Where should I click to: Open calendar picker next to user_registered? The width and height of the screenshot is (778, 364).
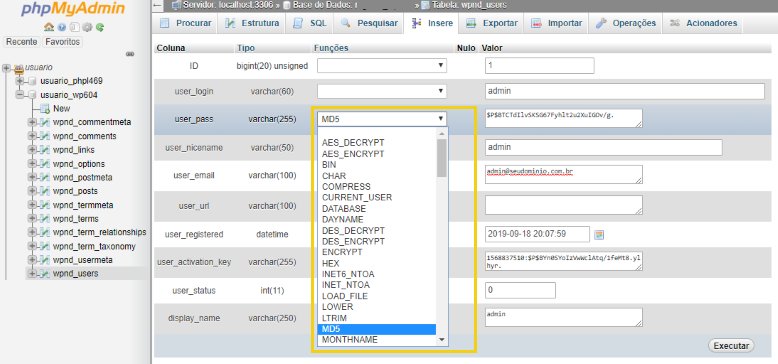pyautogui.click(x=599, y=235)
